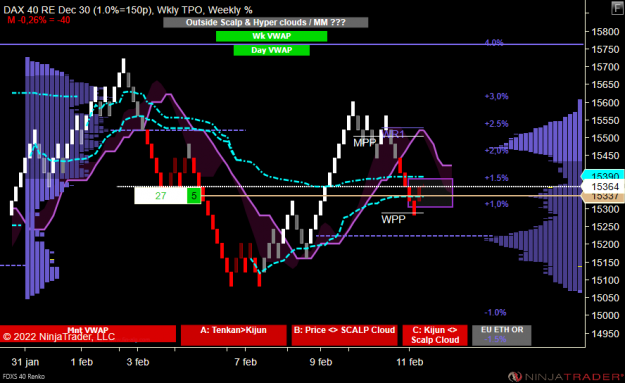Click the +3,0% level label
Screen dimensions: 625x383
(x=496, y=96)
